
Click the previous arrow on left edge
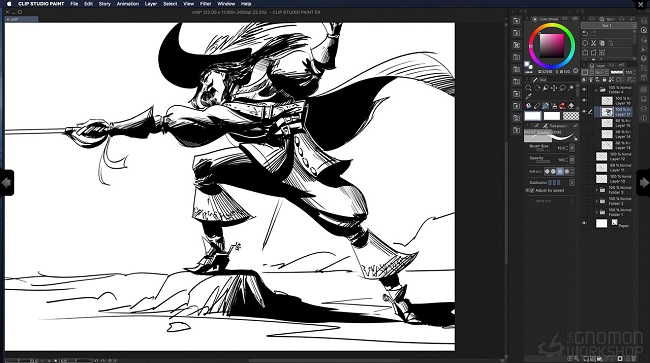click(7, 182)
